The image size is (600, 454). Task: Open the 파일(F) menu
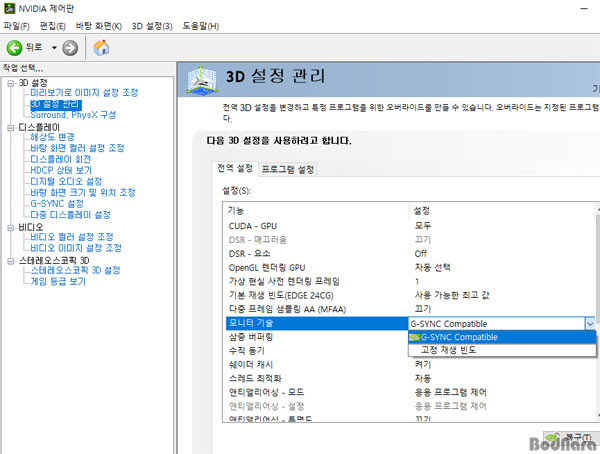click(16, 26)
